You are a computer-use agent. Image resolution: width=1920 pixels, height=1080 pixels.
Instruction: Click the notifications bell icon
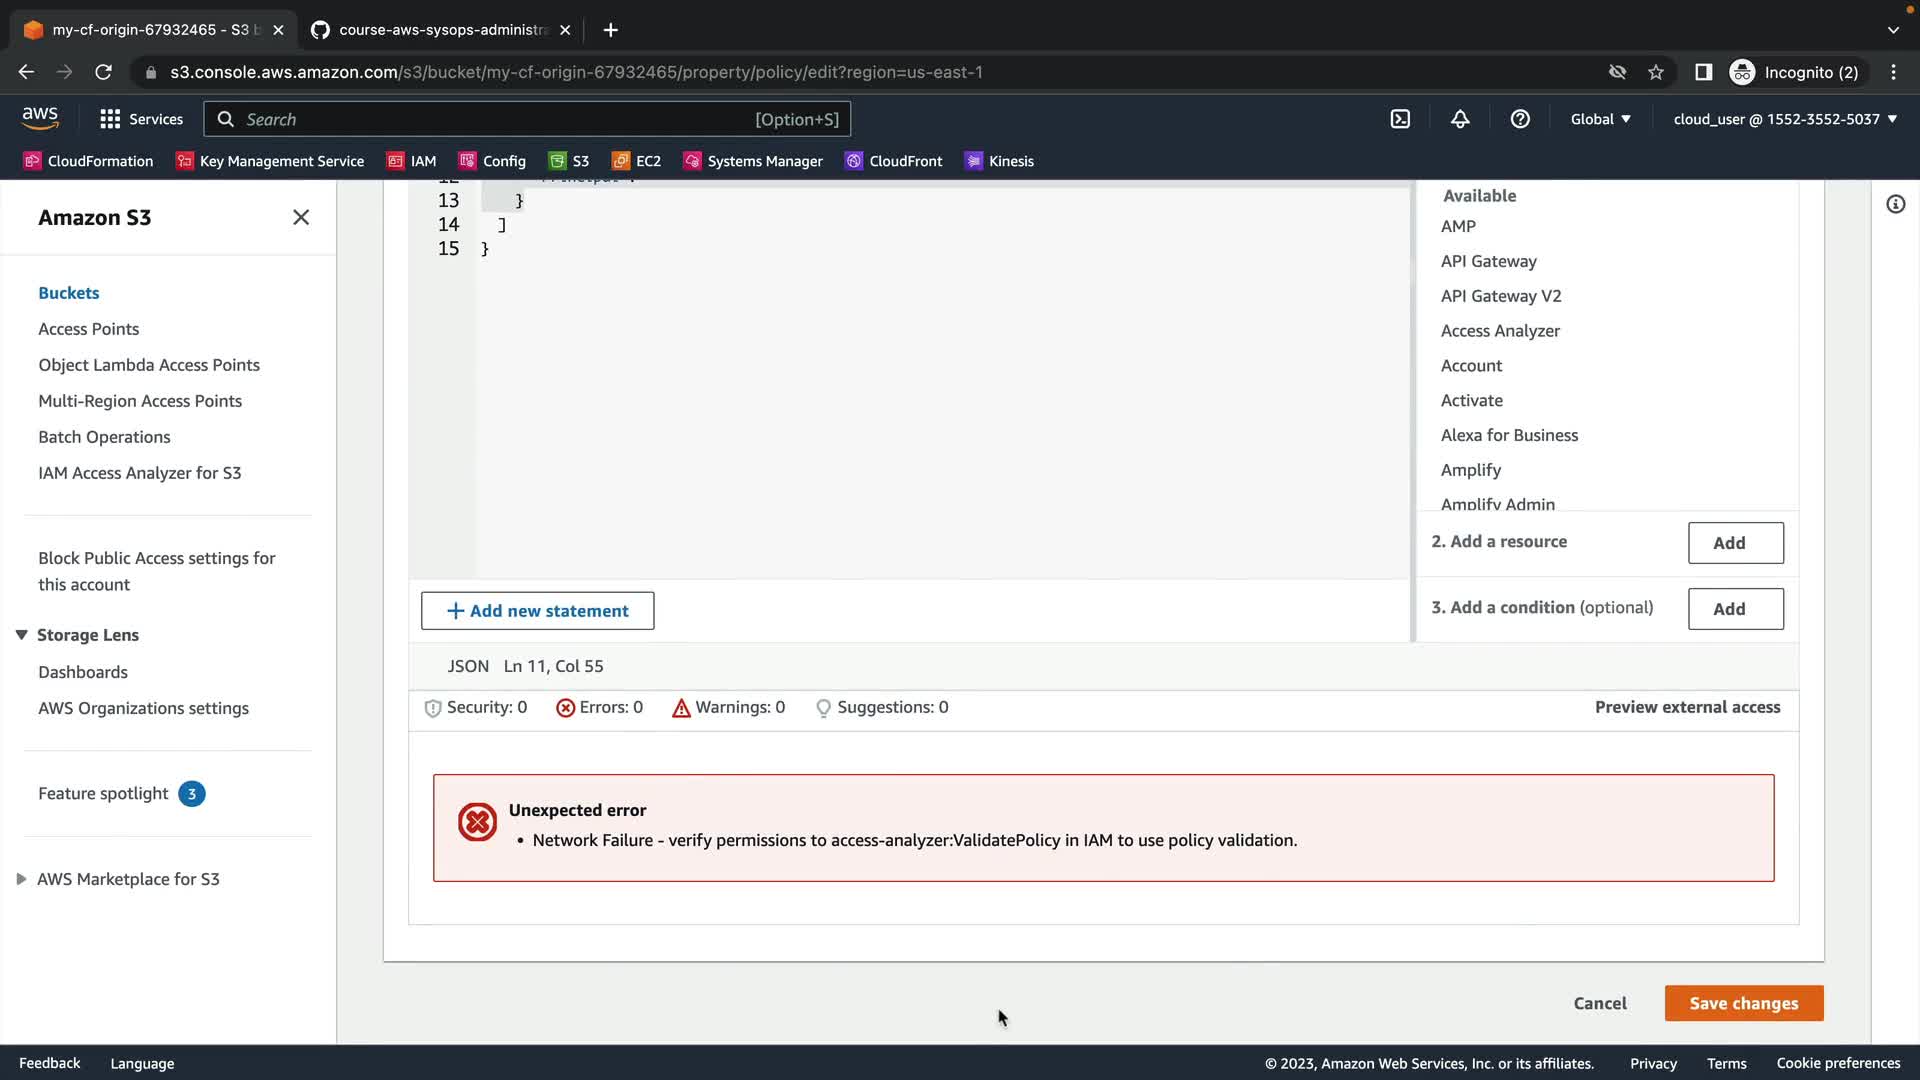click(1460, 119)
